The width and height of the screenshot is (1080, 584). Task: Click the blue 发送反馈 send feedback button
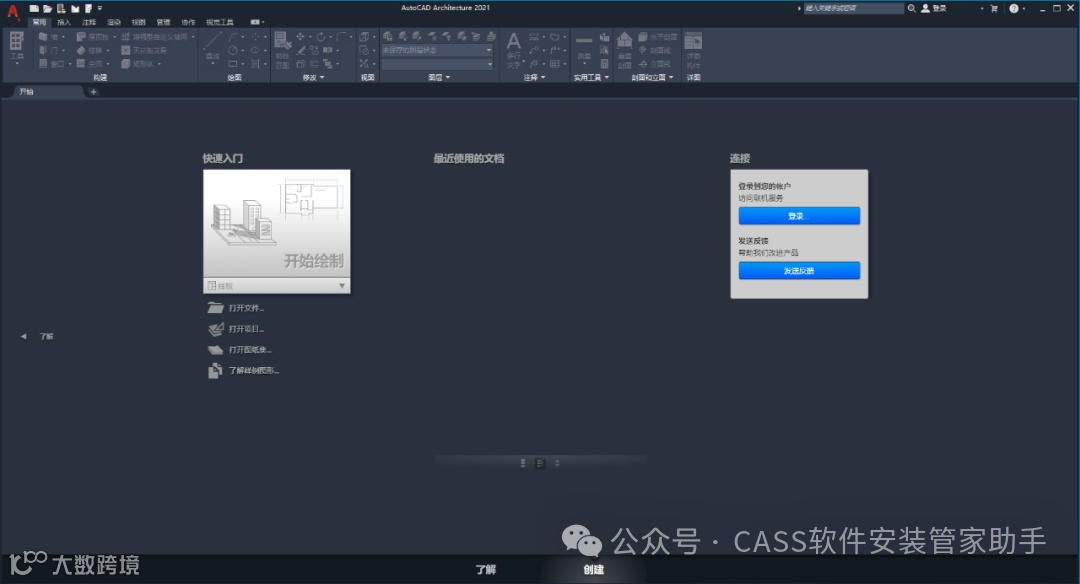(x=799, y=271)
